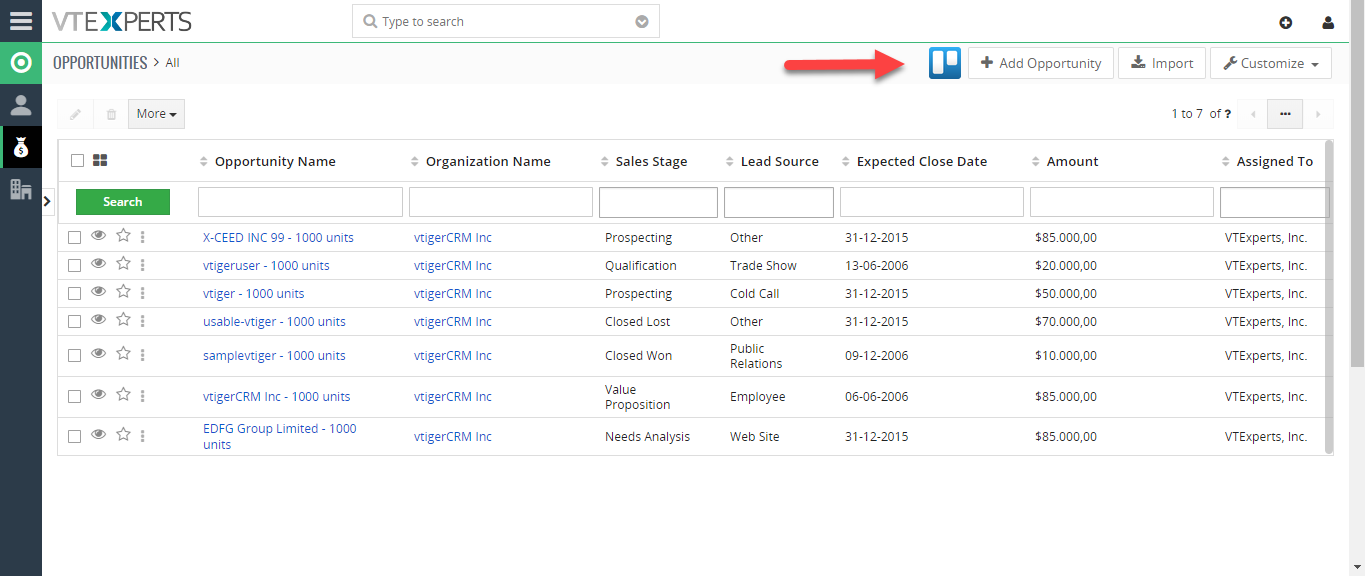
Task: Click the Expected Close Date filter field
Action: click(x=932, y=202)
